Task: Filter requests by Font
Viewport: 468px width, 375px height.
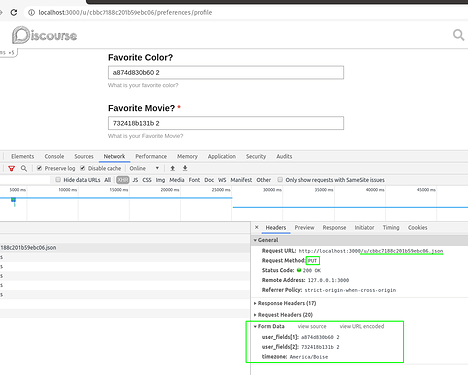Action: pyautogui.click(x=194, y=180)
